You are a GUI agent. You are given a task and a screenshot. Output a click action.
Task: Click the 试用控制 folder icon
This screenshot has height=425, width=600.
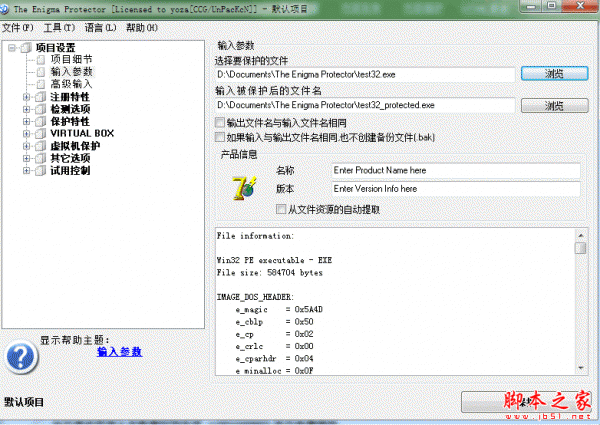(40, 170)
